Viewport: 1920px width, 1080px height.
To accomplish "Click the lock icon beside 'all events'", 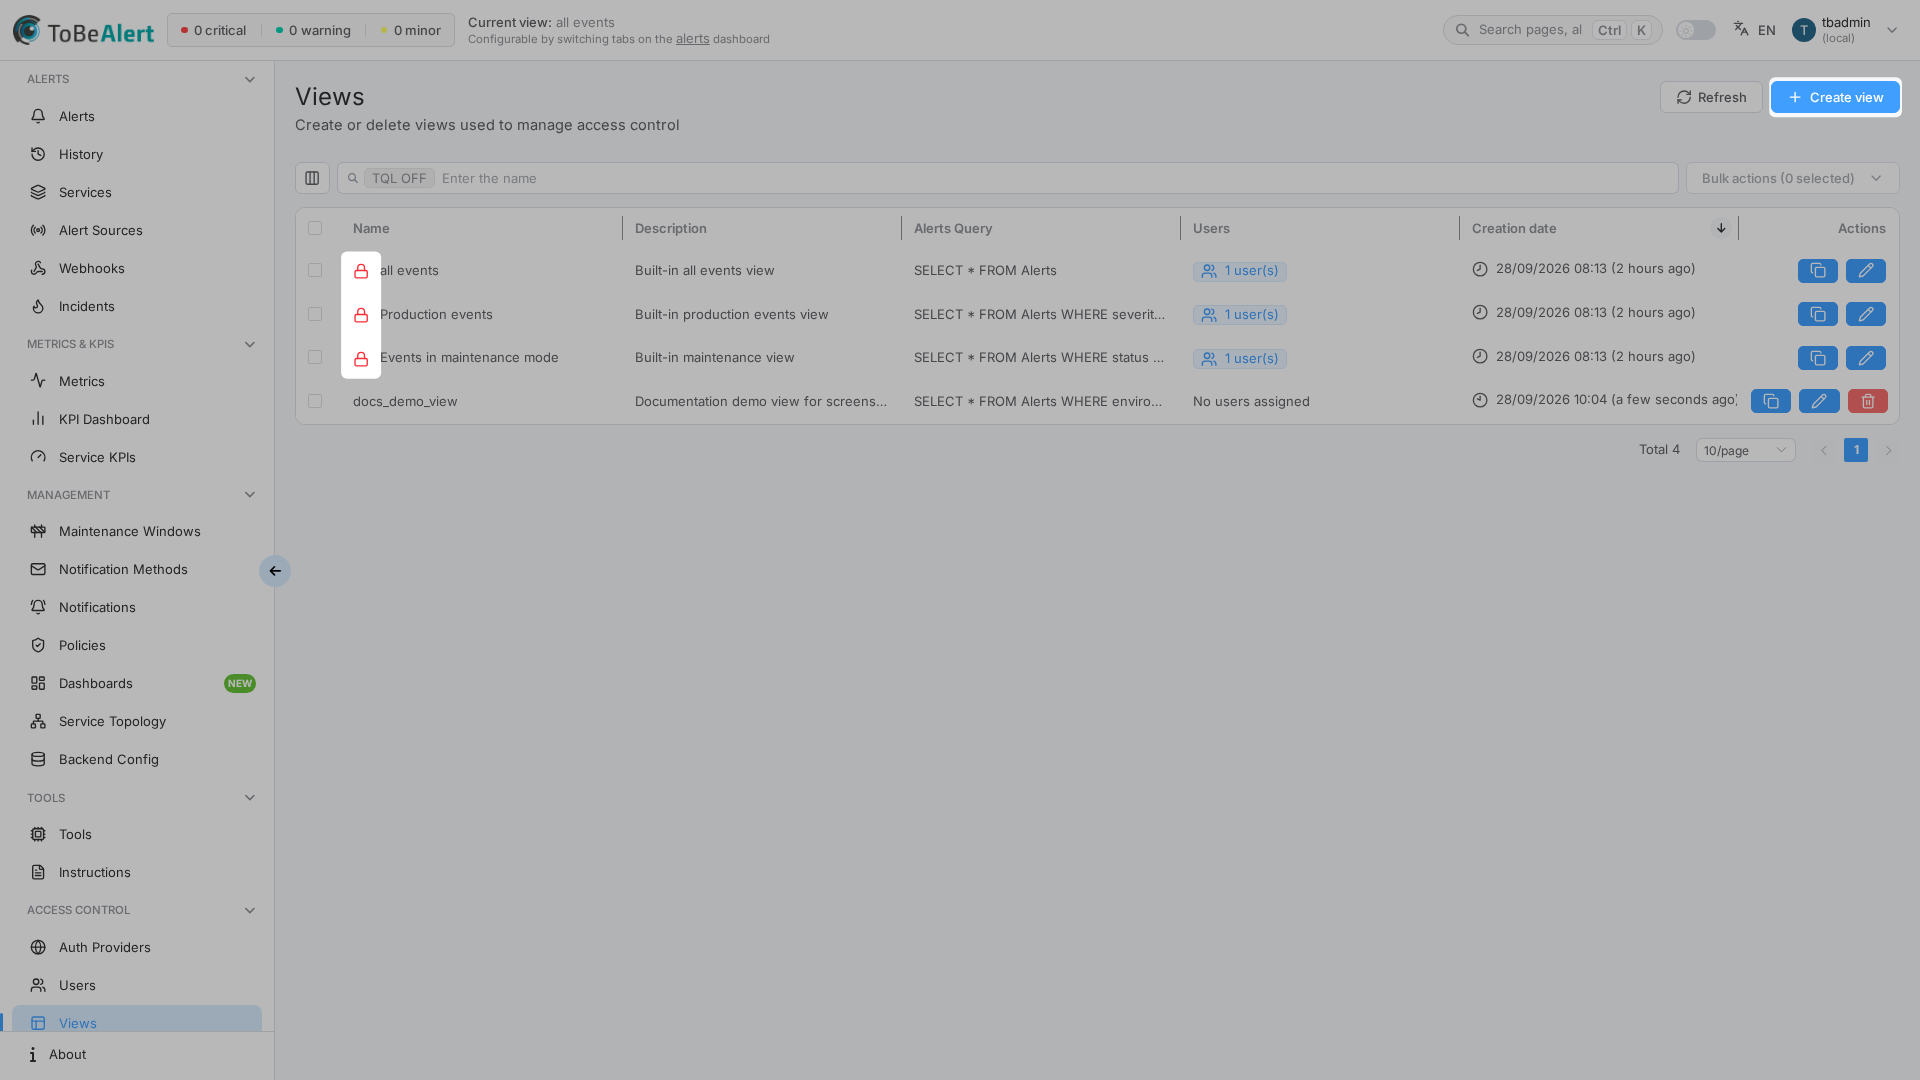I will (x=361, y=271).
